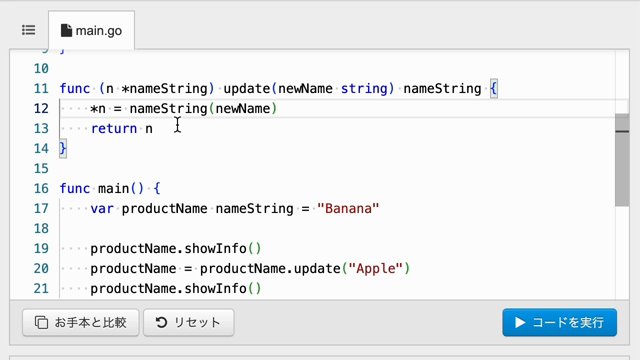The height and width of the screenshot is (360, 640).
Task: Open the file list hamburger icon
Action: pos(29,30)
